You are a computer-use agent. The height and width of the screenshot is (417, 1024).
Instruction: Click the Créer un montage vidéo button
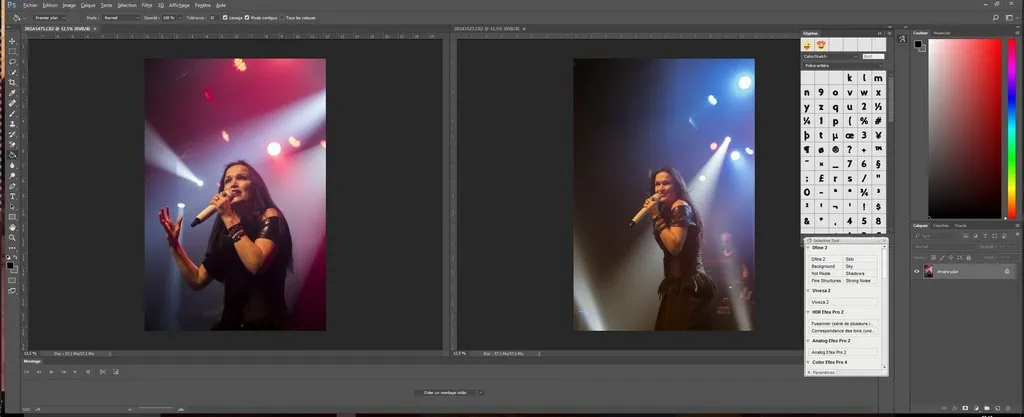447,392
